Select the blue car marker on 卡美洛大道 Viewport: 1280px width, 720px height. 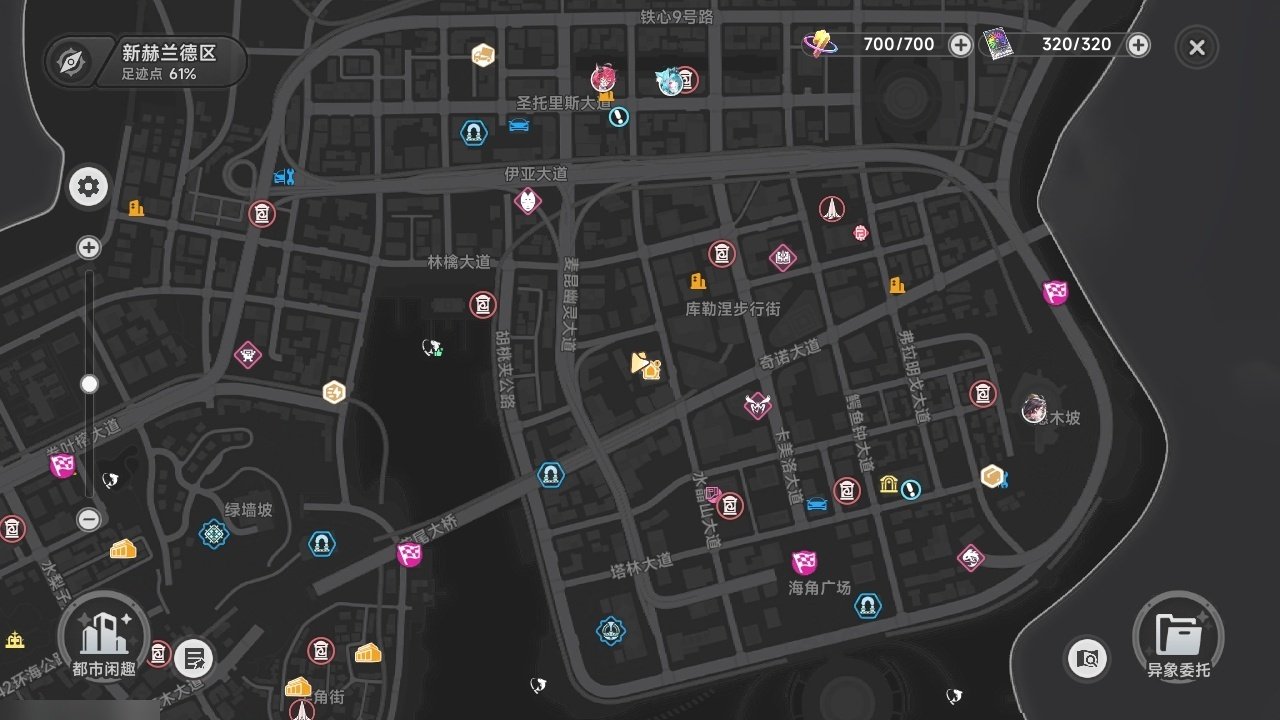pyautogui.click(x=817, y=503)
